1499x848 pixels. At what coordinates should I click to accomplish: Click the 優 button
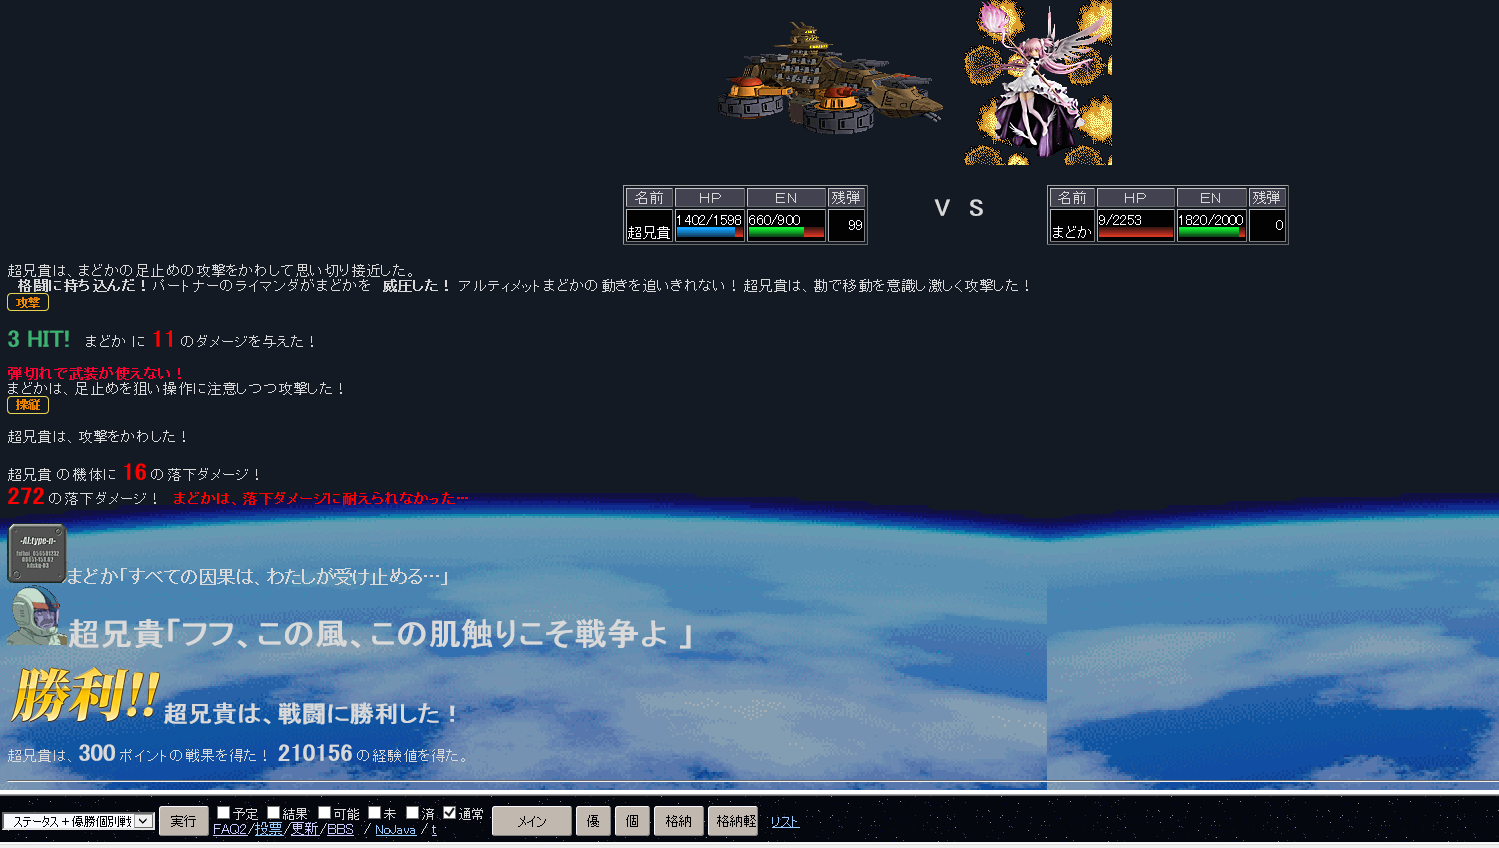(x=593, y=821)
